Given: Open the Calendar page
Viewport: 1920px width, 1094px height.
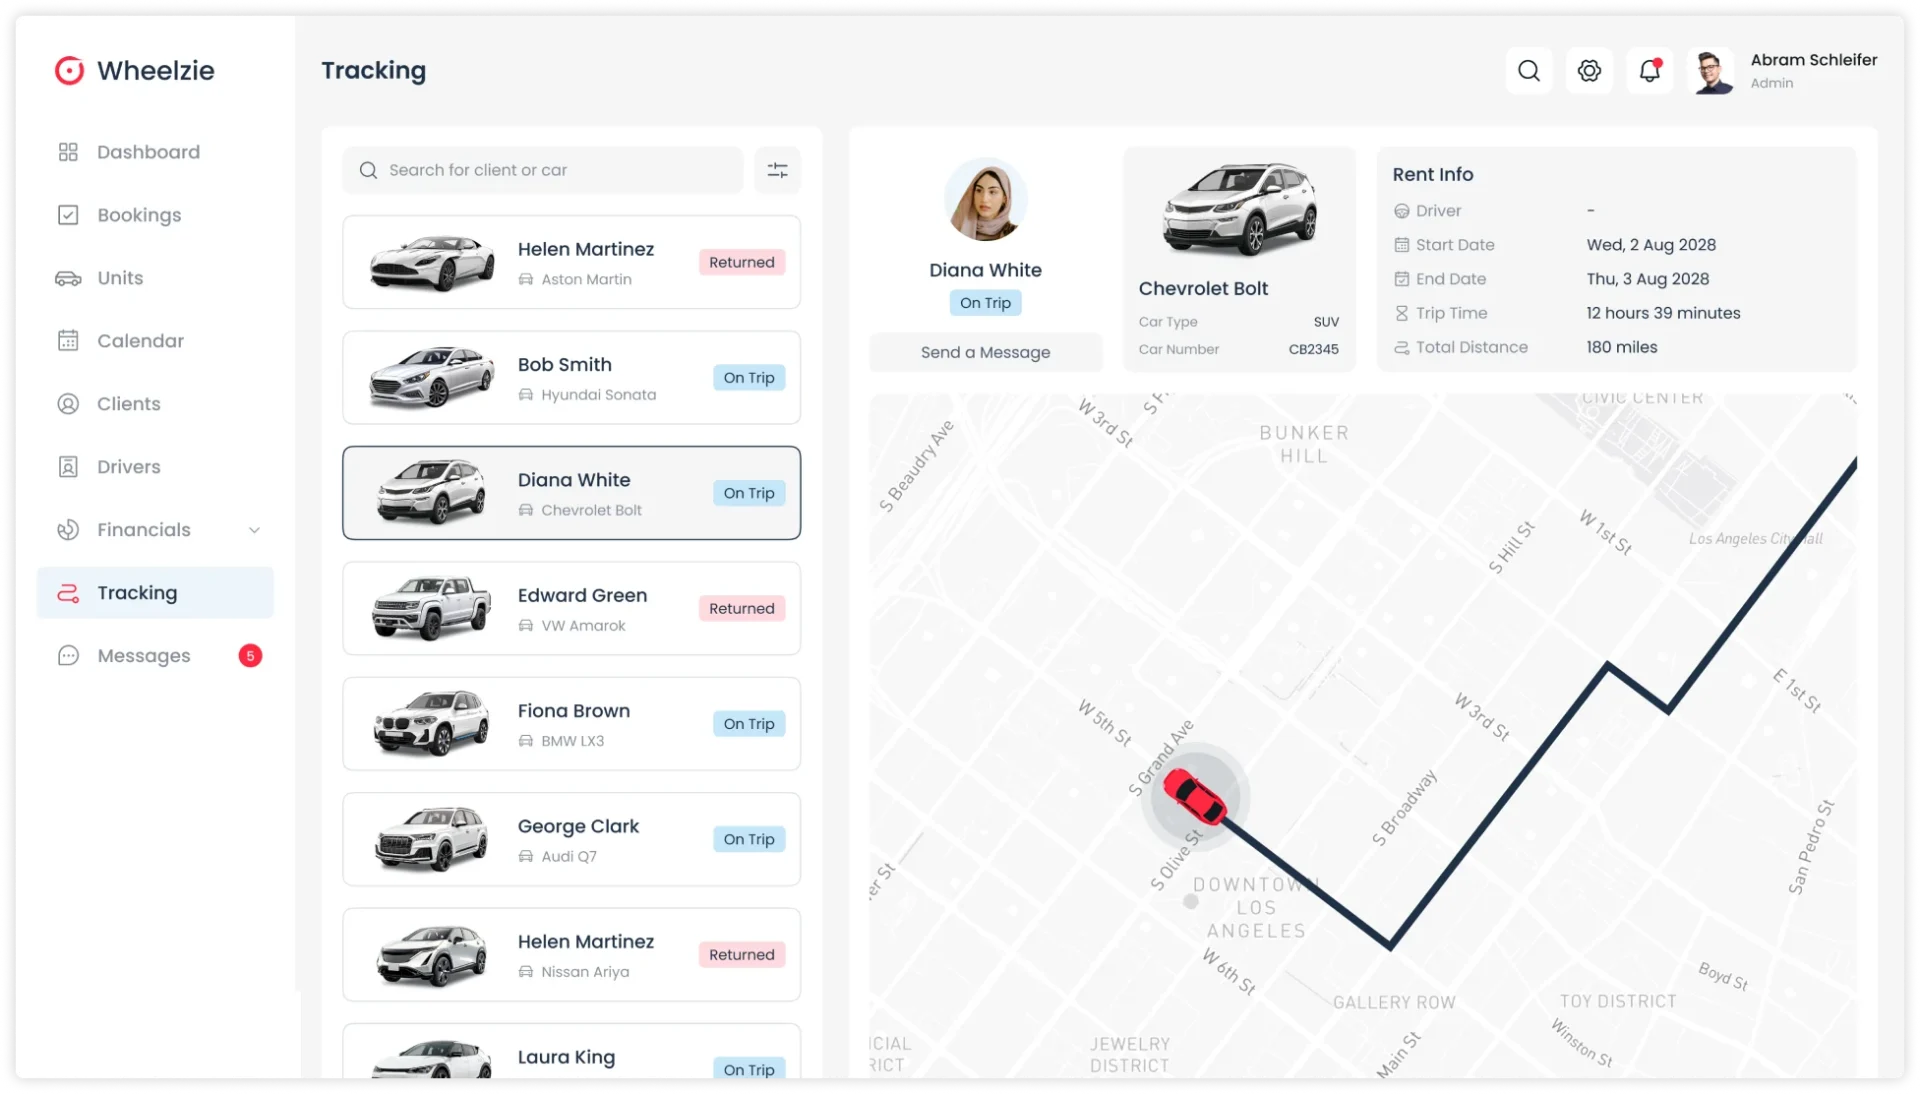Looking at the screenshot, I should click(140, 341).
